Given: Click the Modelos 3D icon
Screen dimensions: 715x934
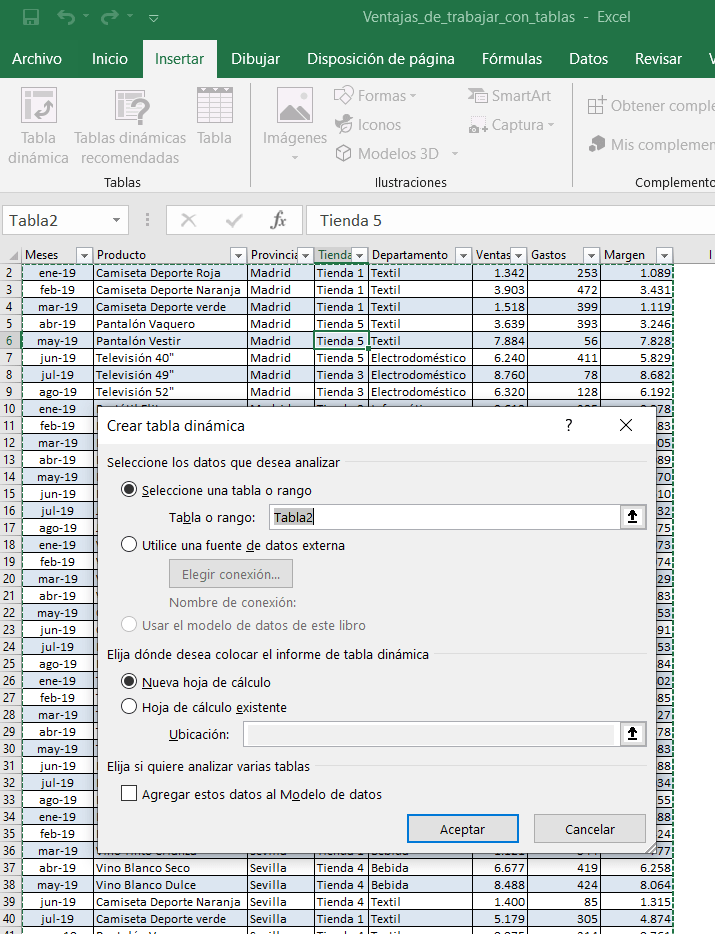Looking at the screenshot, I should 343,153.
